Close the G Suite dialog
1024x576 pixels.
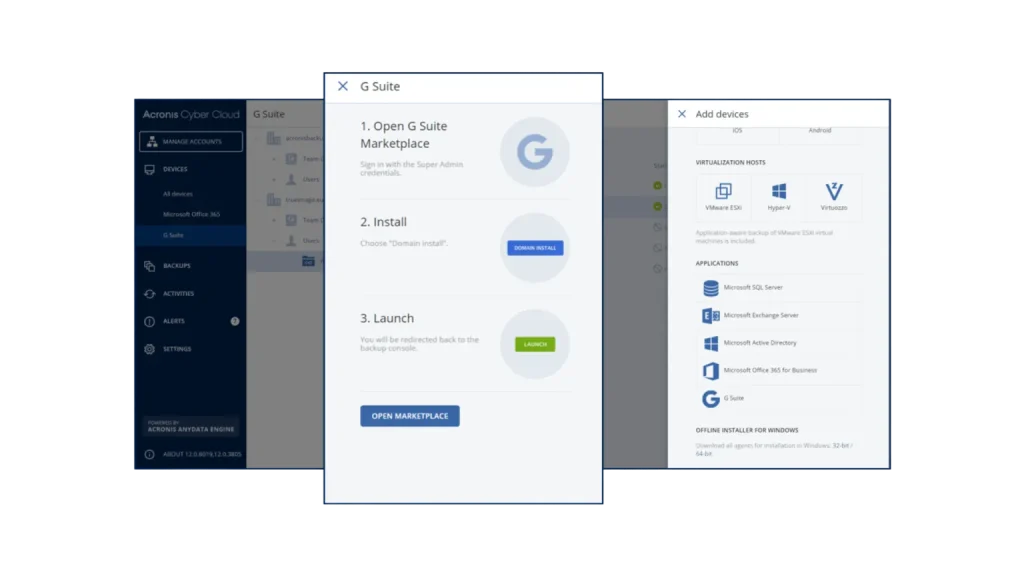[x=343, y=86]
